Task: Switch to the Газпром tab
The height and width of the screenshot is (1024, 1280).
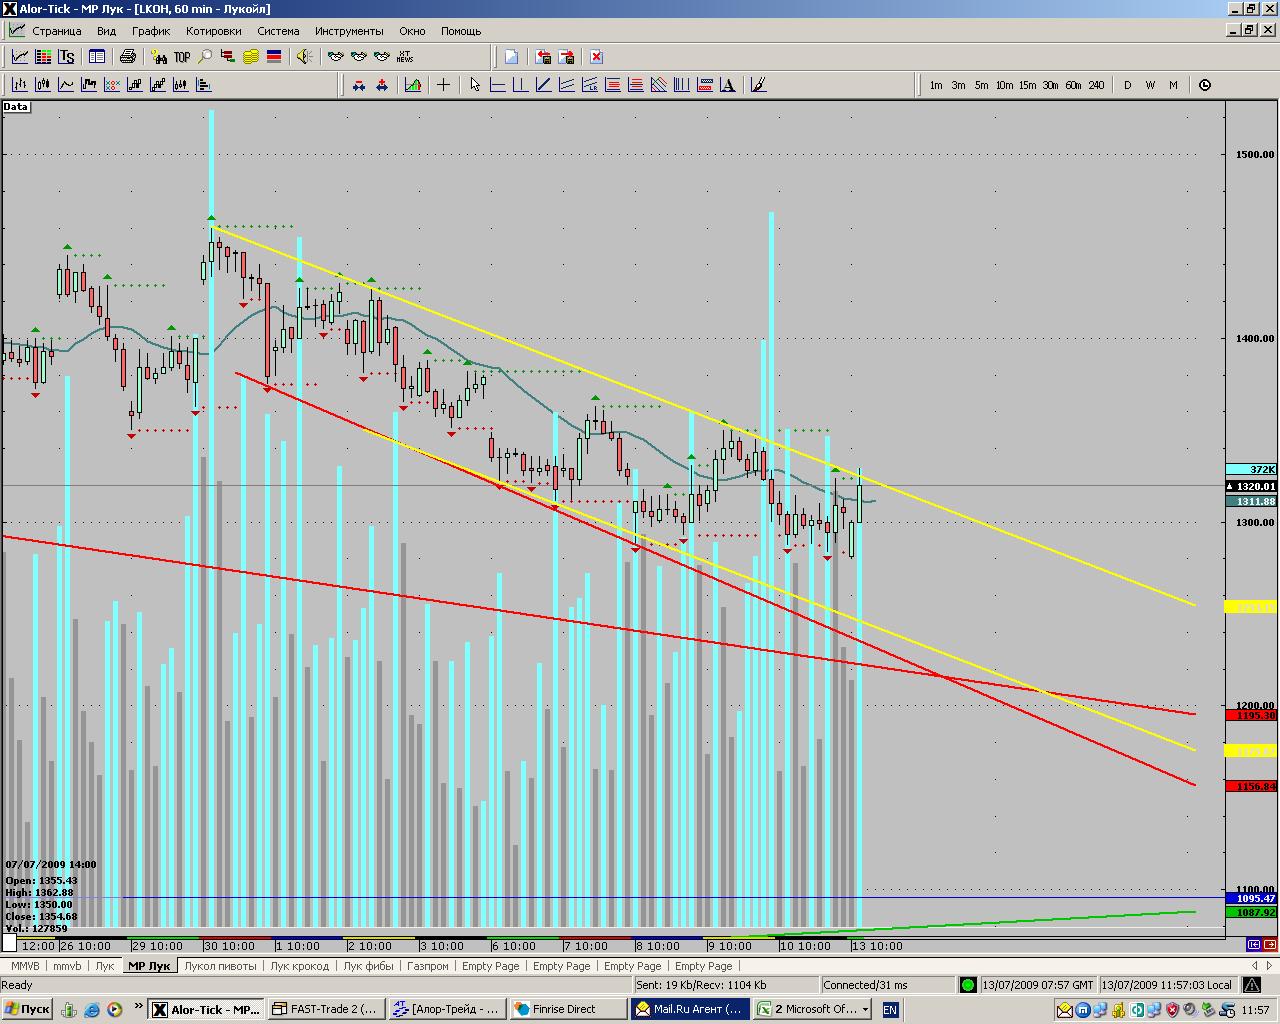Action: [428, 966]
